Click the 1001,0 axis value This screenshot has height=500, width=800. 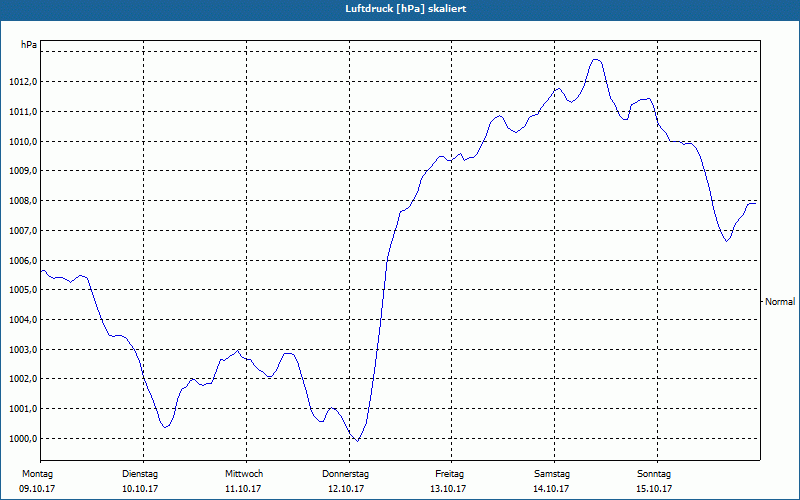(23, 409)
